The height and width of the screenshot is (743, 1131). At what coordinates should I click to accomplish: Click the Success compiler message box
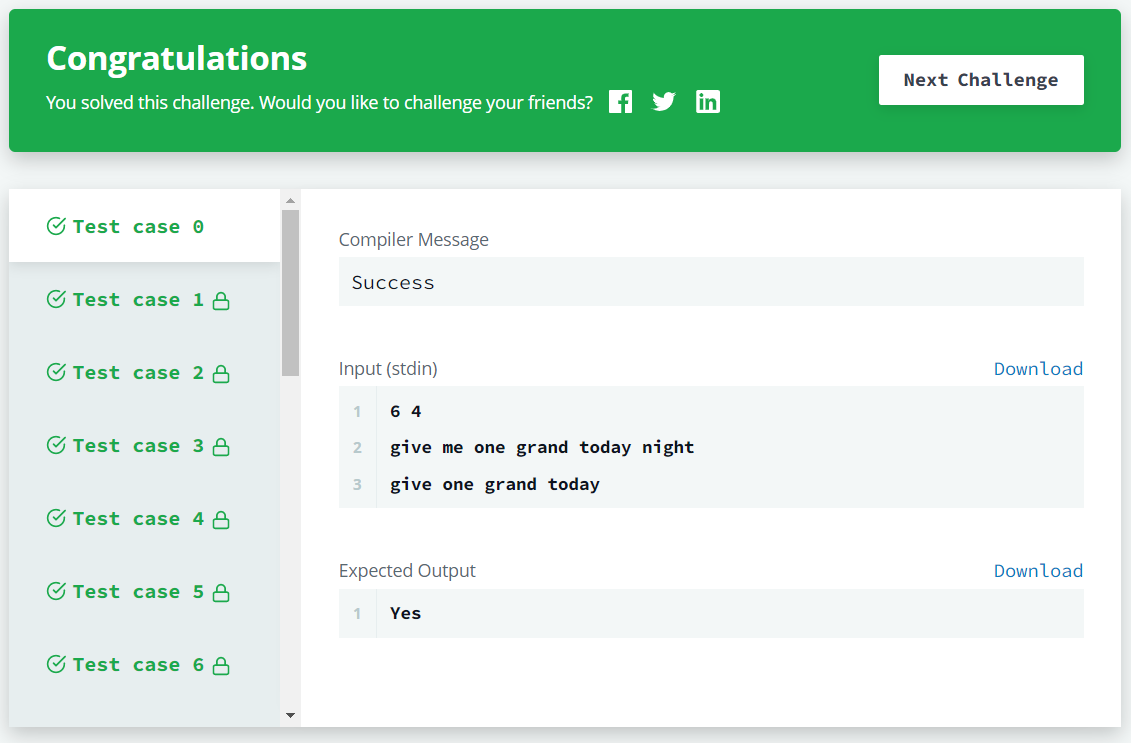(x=711, y=281)
